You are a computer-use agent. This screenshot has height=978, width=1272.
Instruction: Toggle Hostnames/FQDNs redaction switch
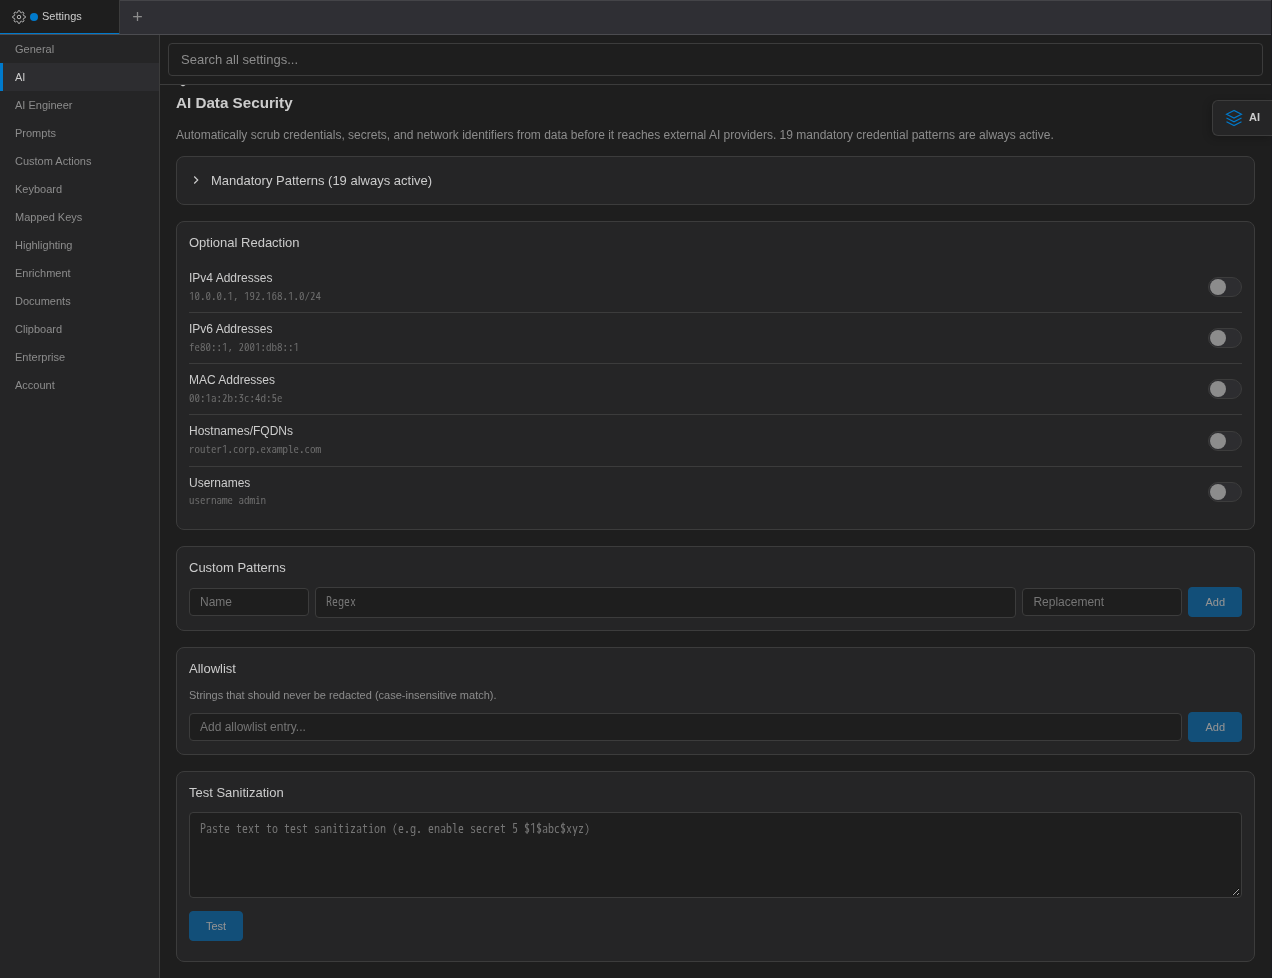pyautogui.click(x=1224, y=441)
